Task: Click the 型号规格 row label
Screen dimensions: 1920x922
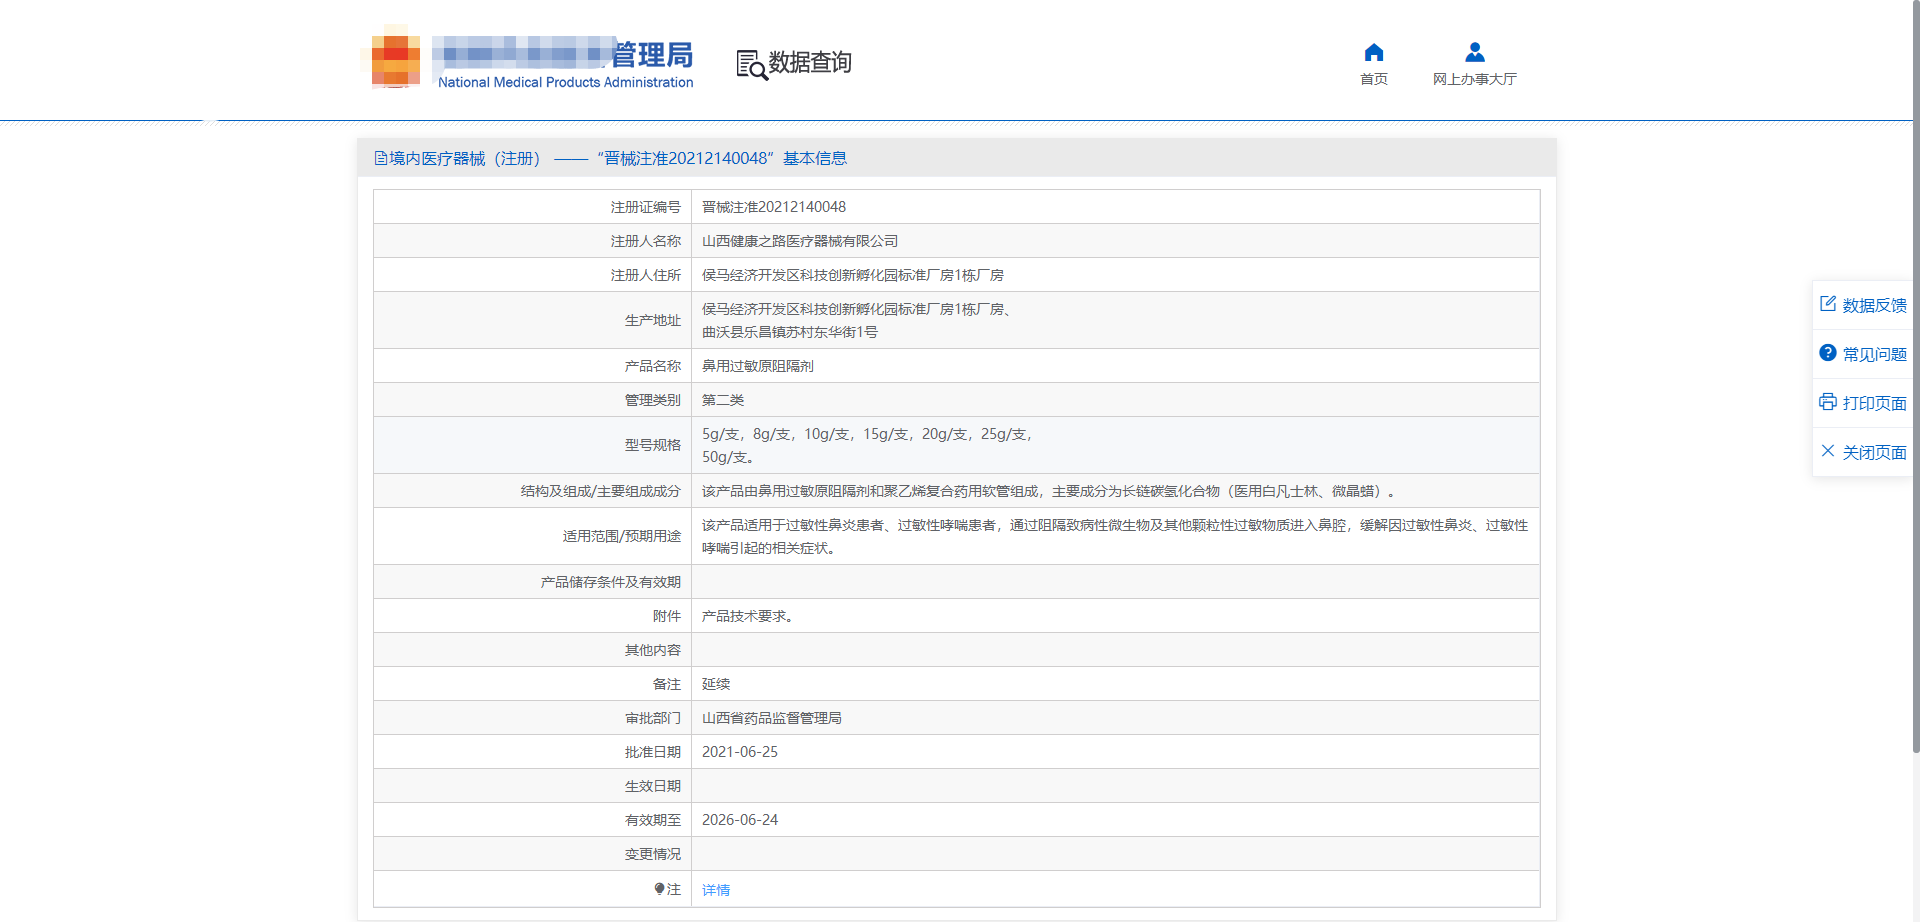Action: [653, 445]
